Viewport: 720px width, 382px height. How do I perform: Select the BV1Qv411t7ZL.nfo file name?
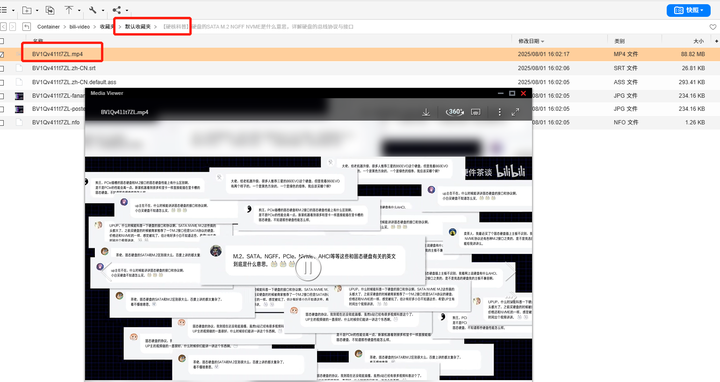(56, 123)
